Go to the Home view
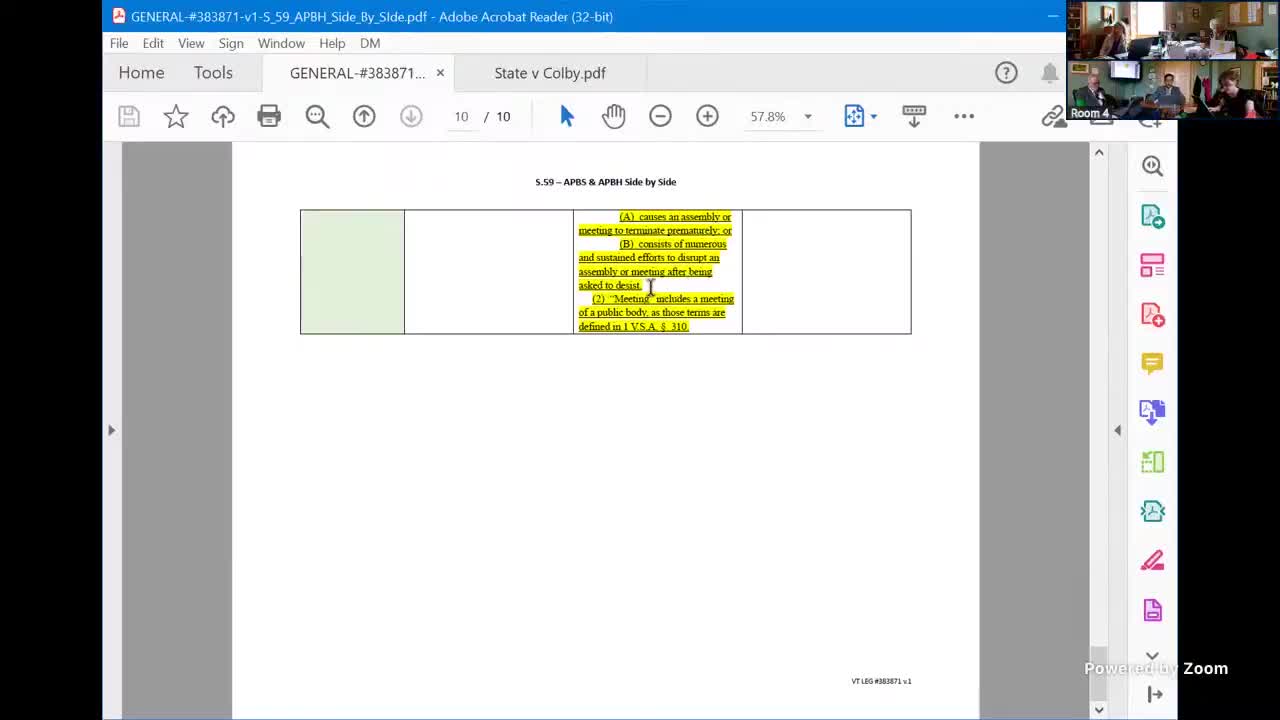The height and width of the screenshot is (720, 1280). [141, 73]
